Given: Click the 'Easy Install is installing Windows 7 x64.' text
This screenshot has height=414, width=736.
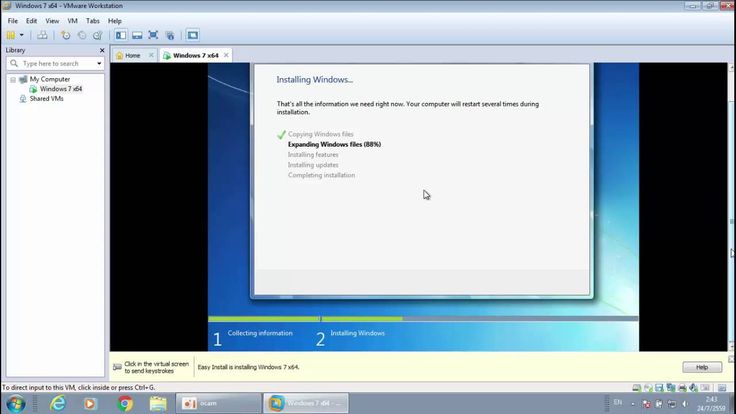Looking at the screenshot, I should click(248, 367).
